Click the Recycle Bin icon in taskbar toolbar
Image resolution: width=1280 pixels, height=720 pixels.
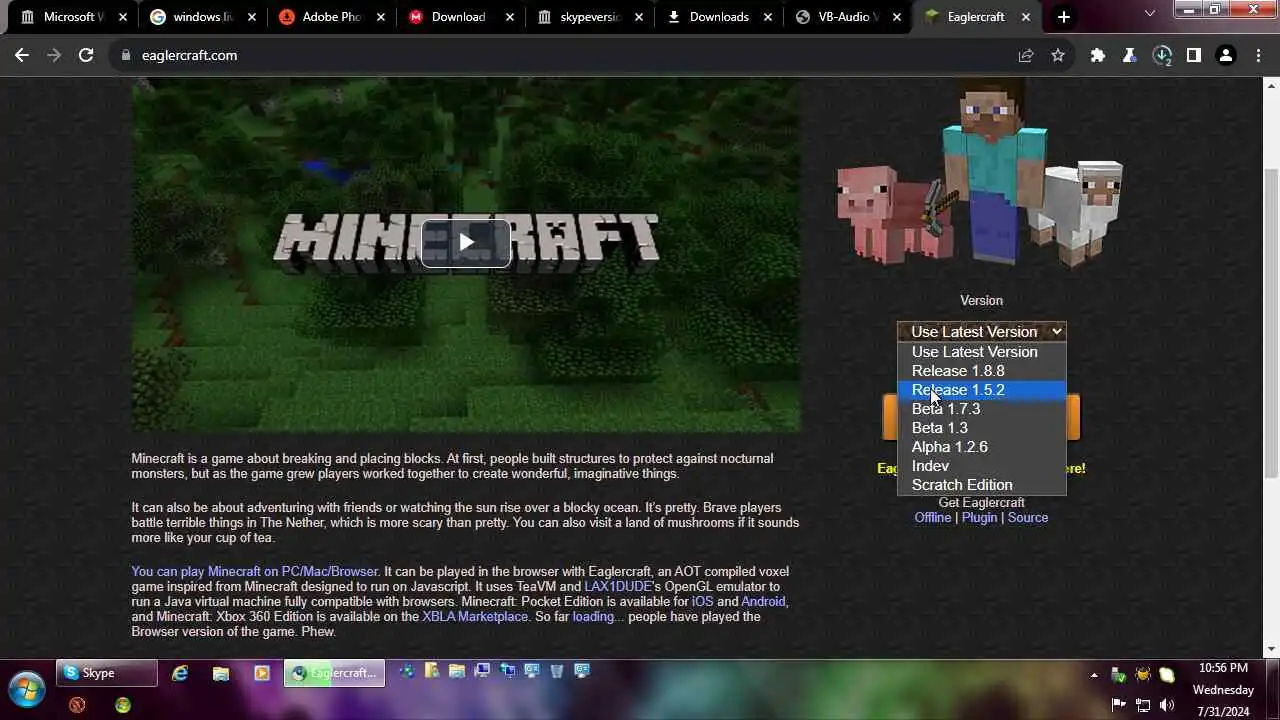pyautogui.click(x=557, y=671)
